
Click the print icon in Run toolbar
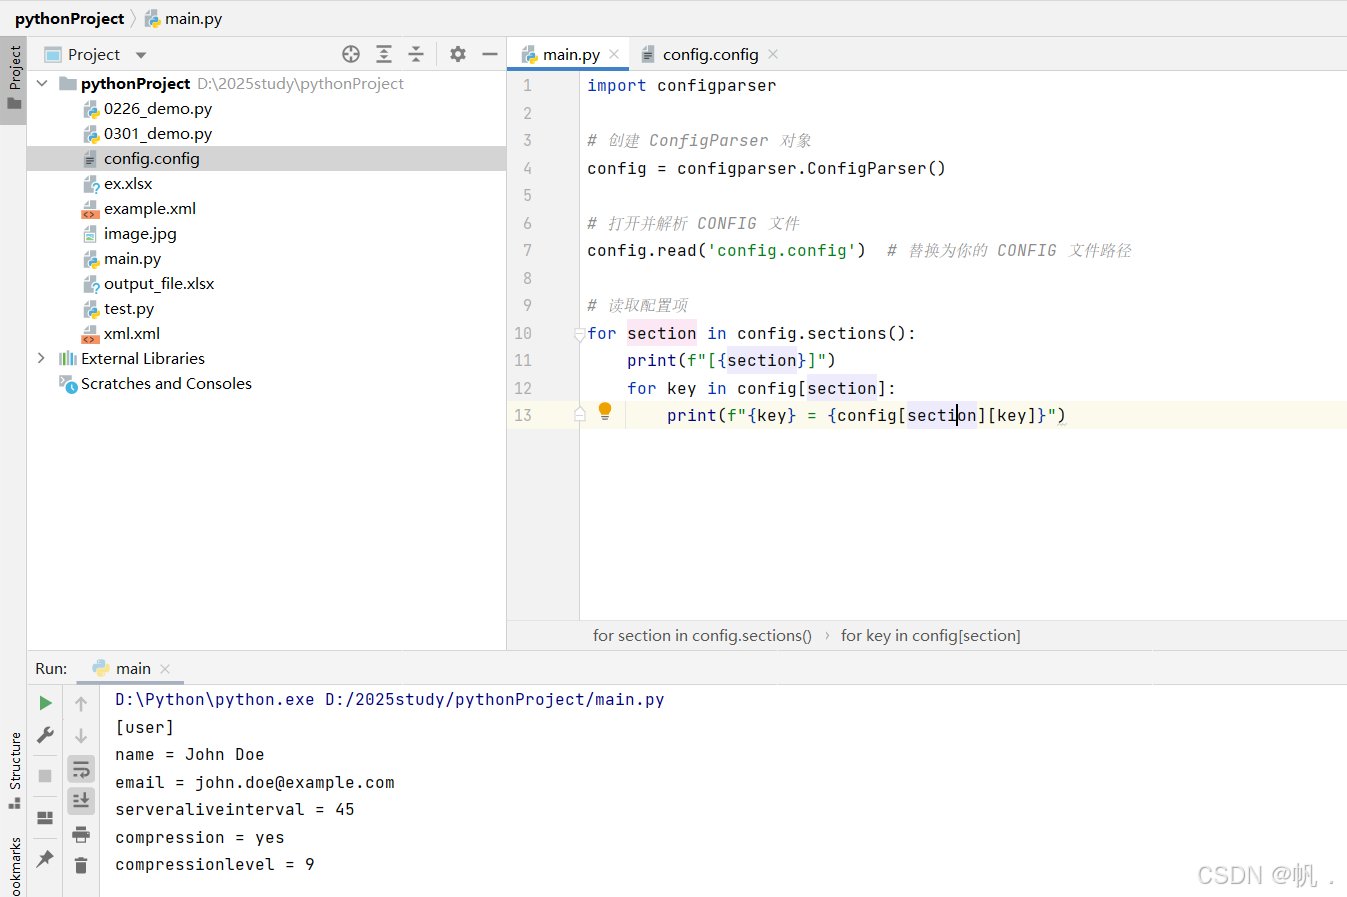point(81,833)
